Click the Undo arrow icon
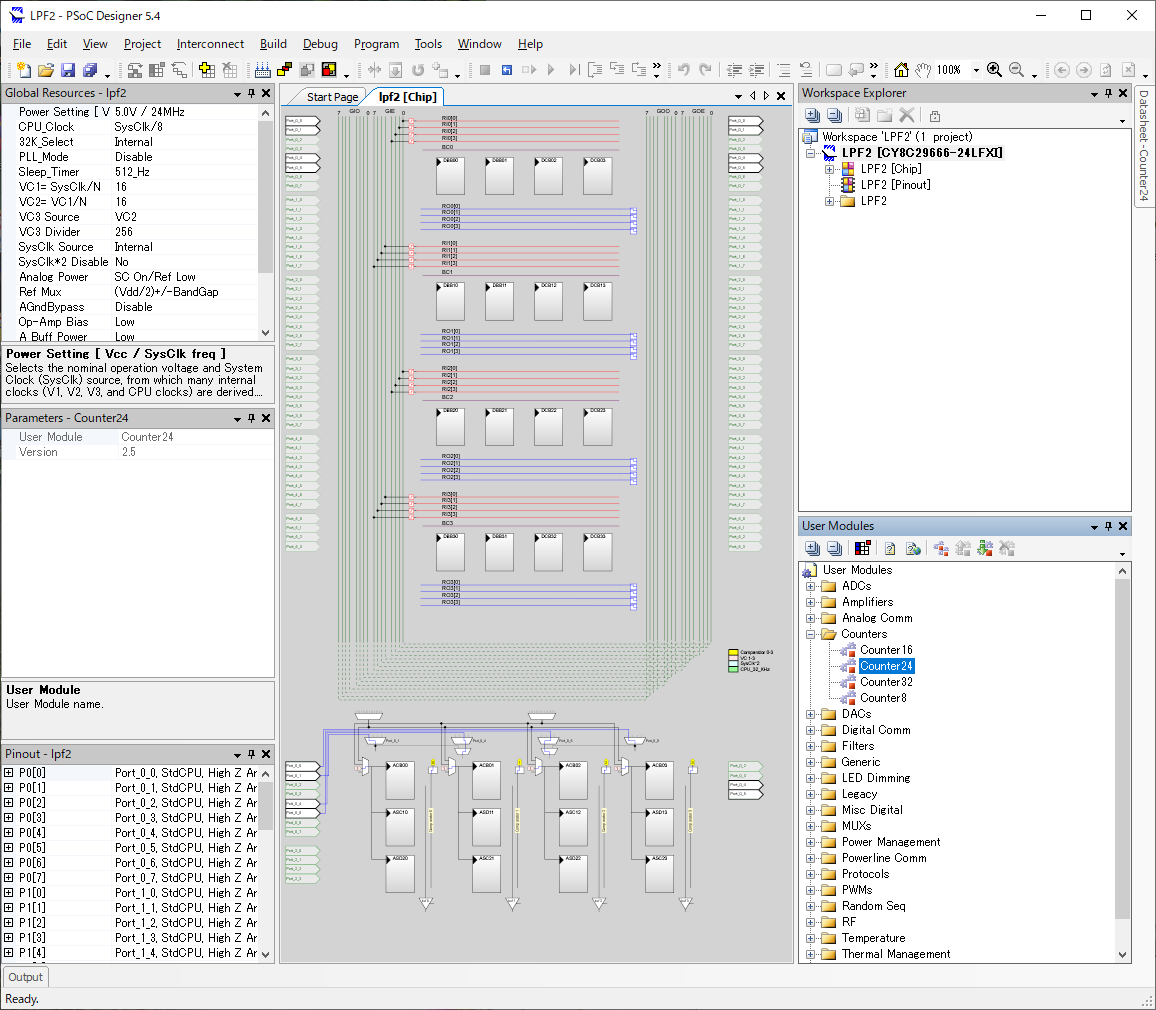The height and width of the screenshot is (1010, 1156). pos(683,70)
